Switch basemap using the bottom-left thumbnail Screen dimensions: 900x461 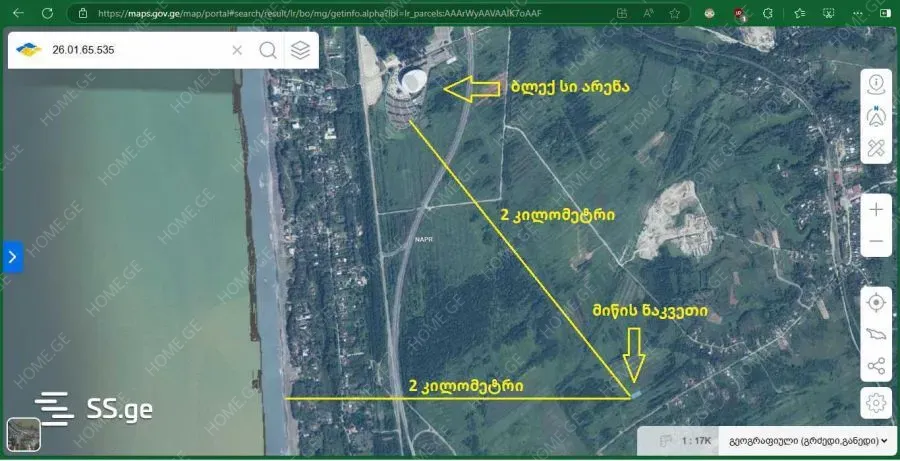(x=24, y=434)
